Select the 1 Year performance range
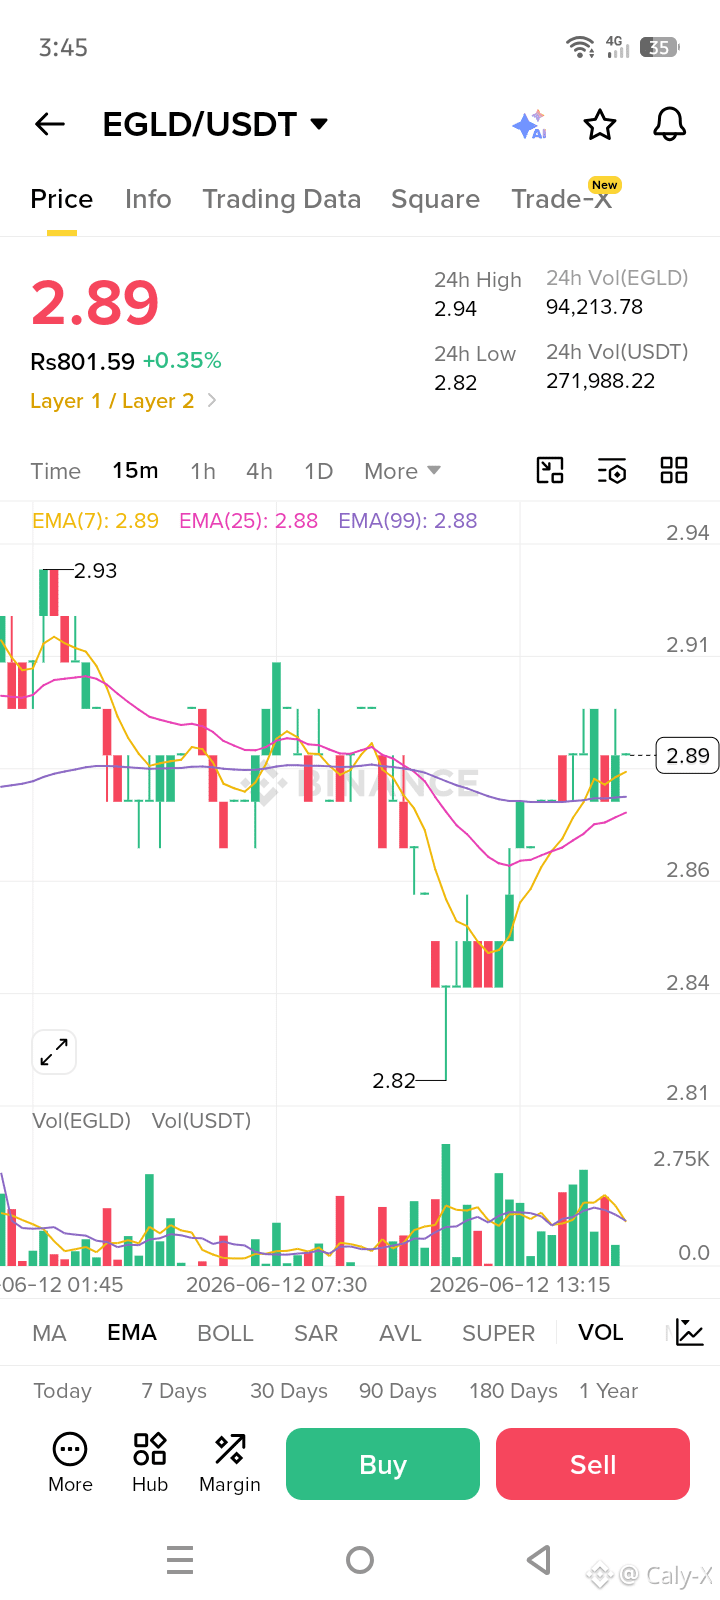720x1600 pixels. click(x=609, y=1391)
